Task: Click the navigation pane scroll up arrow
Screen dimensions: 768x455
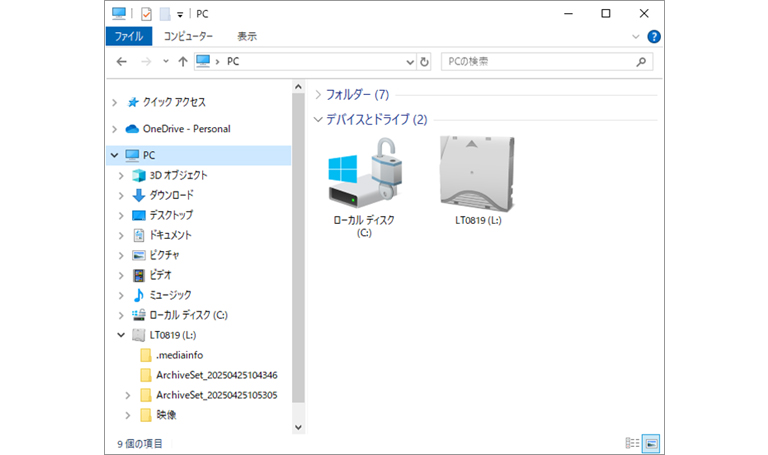Action: click(x=298, y=87)
